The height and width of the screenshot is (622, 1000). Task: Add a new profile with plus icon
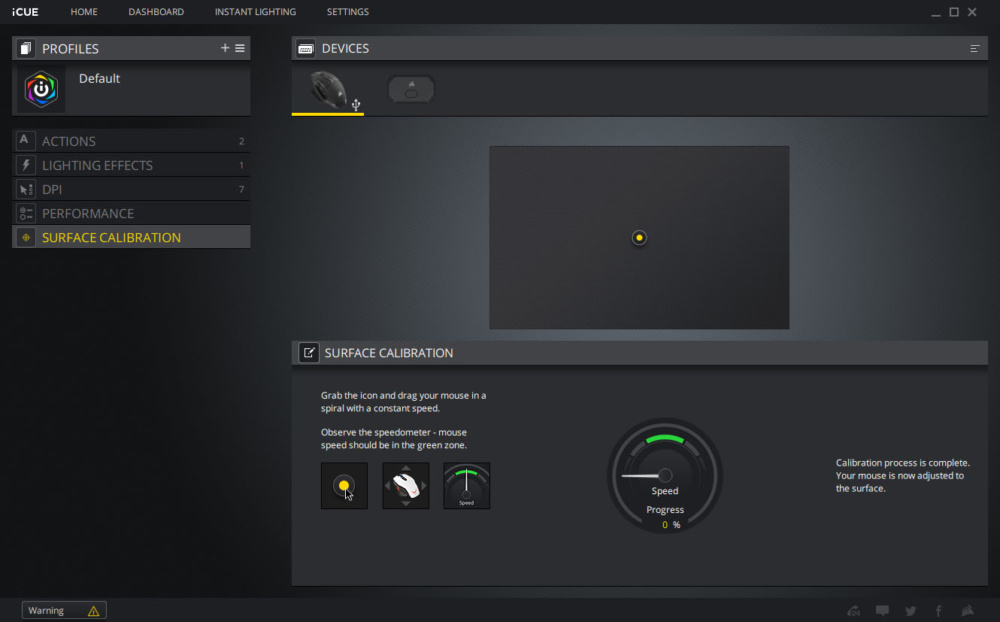[x=224, y=48]
